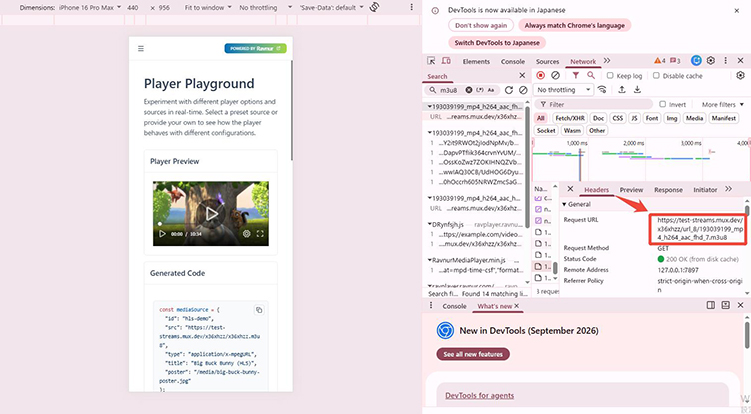This screenshot has width=751, height=414.
Task: Select the inspect element picker icon
Action: click(431, 61)
